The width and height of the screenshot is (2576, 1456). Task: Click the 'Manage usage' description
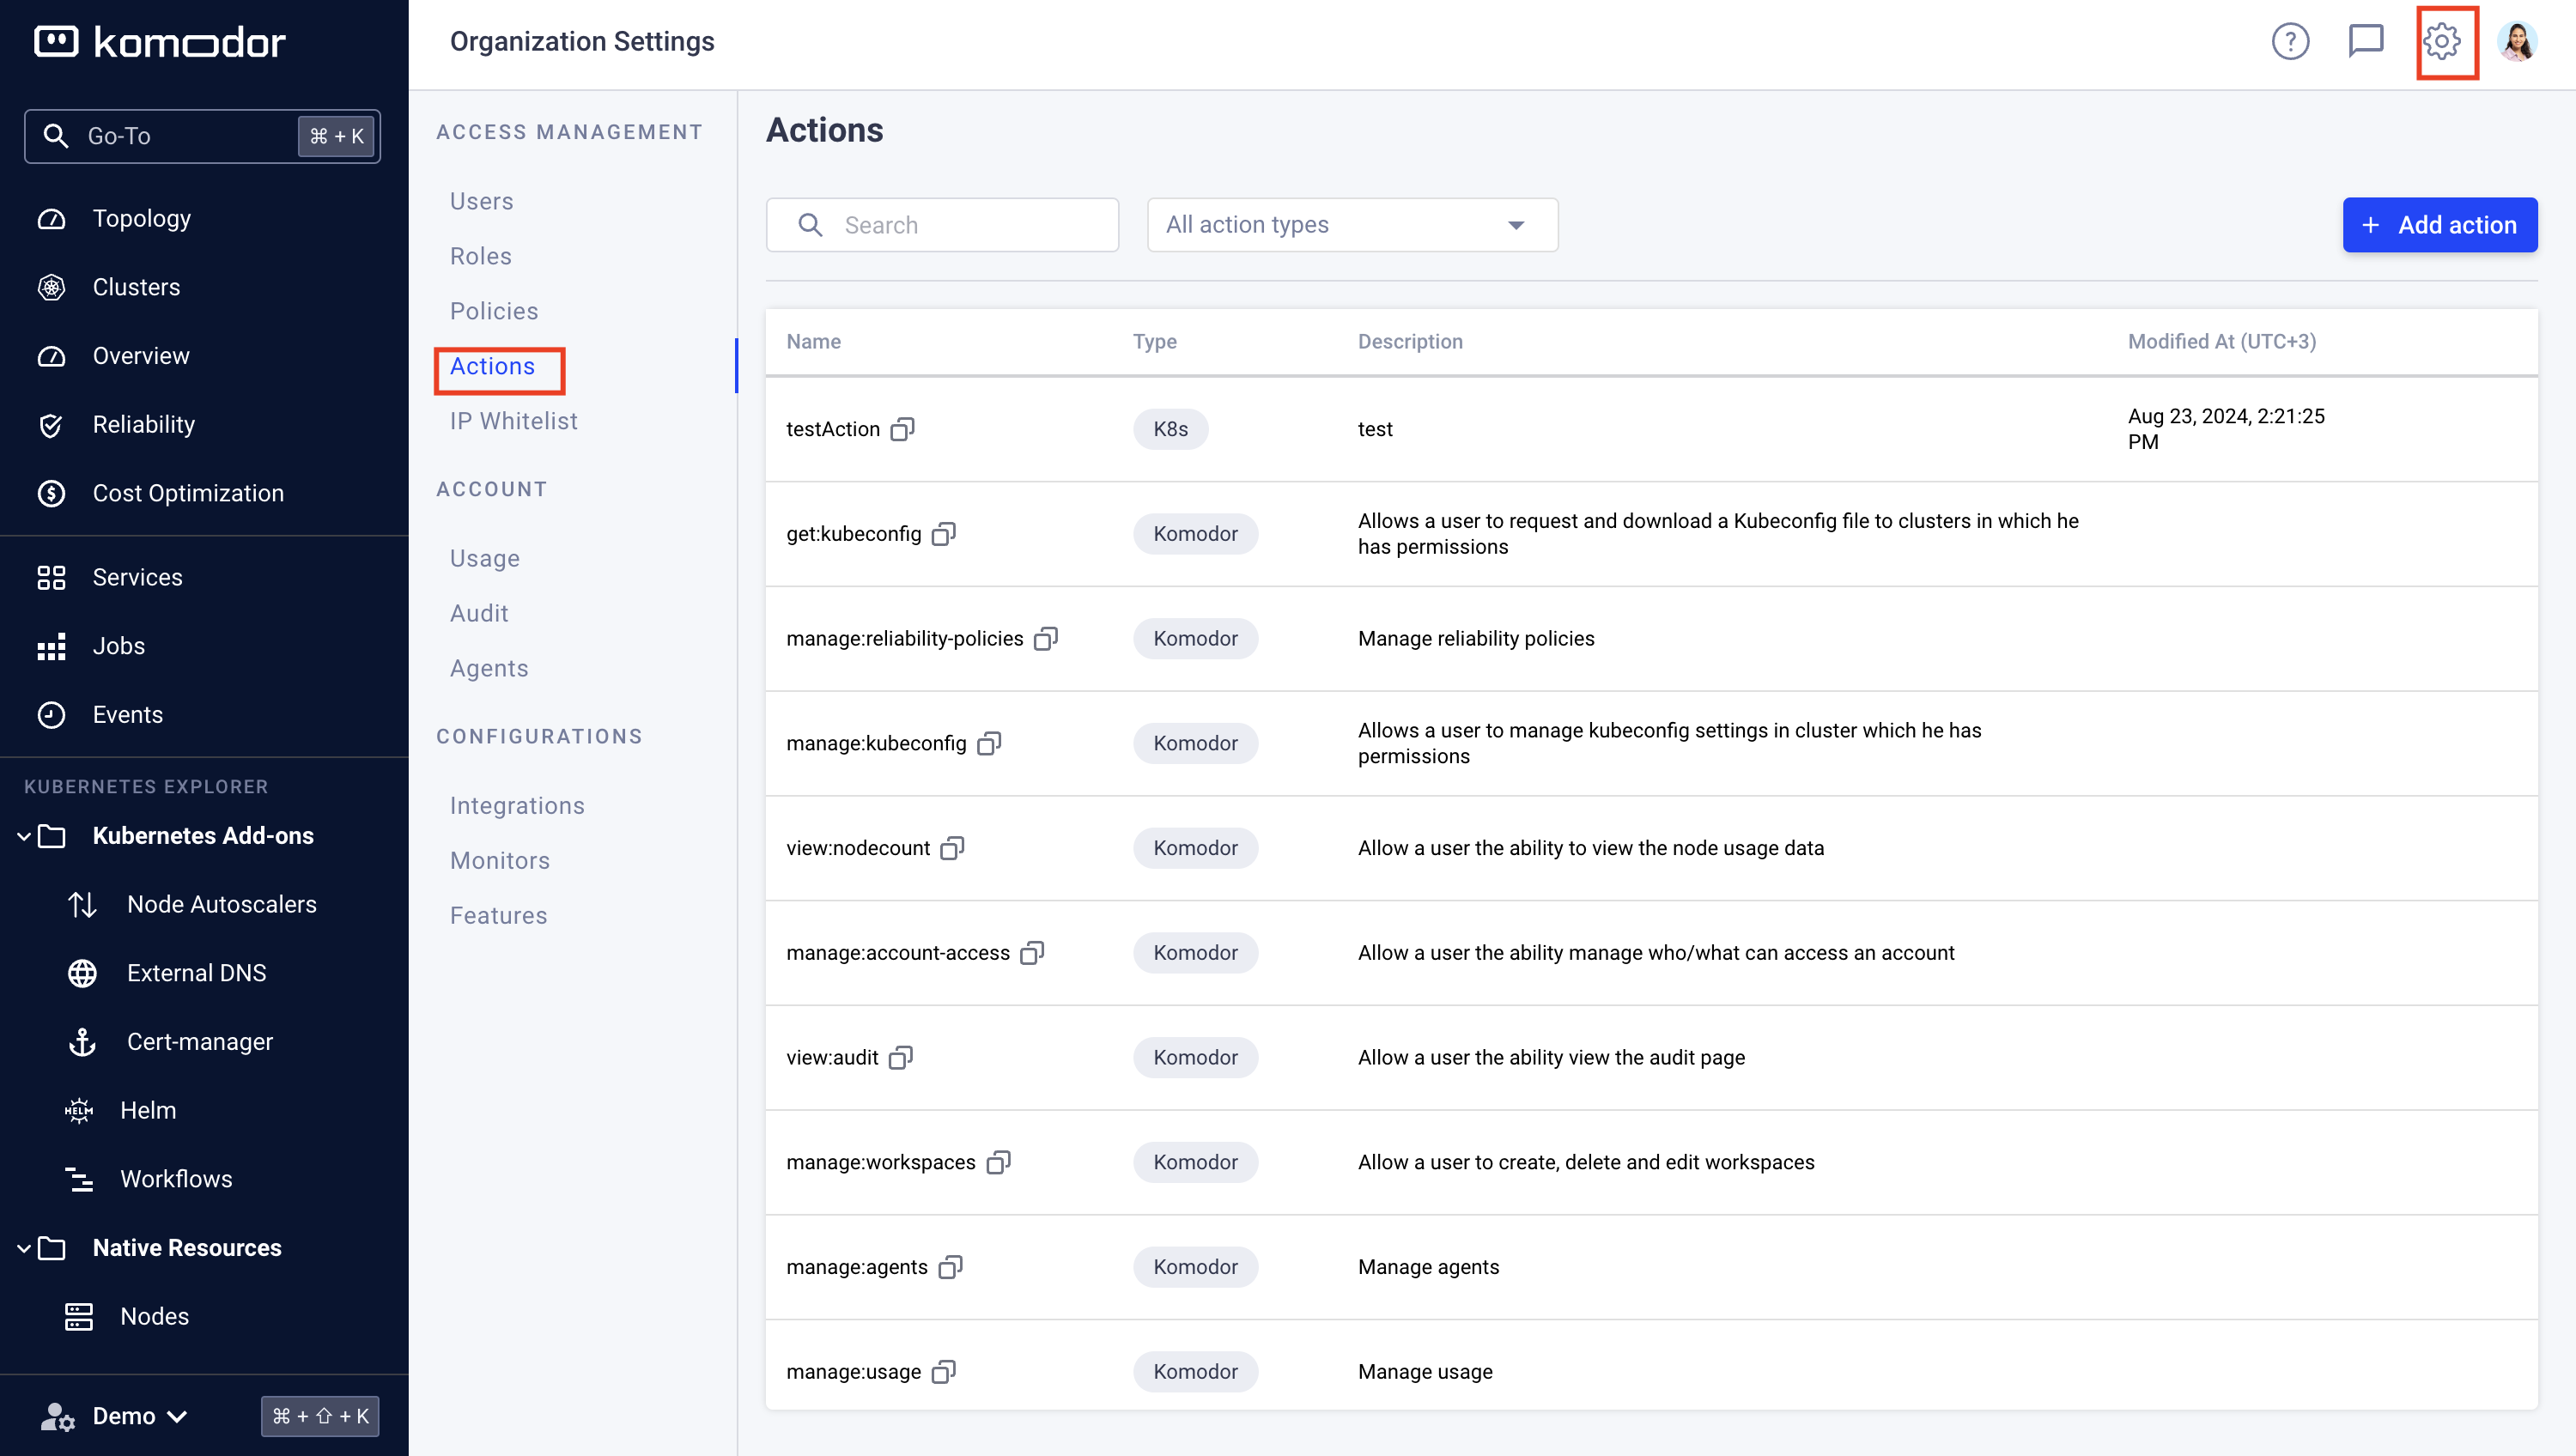pyautogui.click(x=1425, y=1372)
